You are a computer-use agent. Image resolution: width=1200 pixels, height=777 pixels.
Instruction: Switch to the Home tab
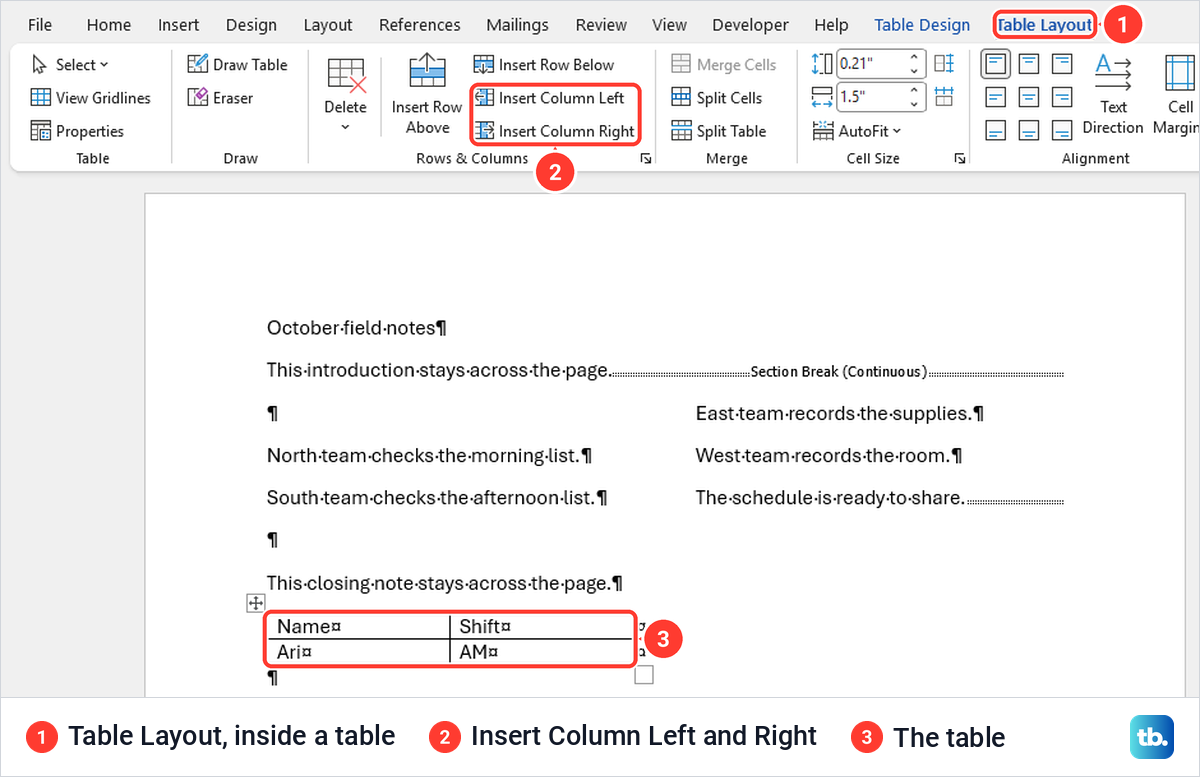click(109, 25)
